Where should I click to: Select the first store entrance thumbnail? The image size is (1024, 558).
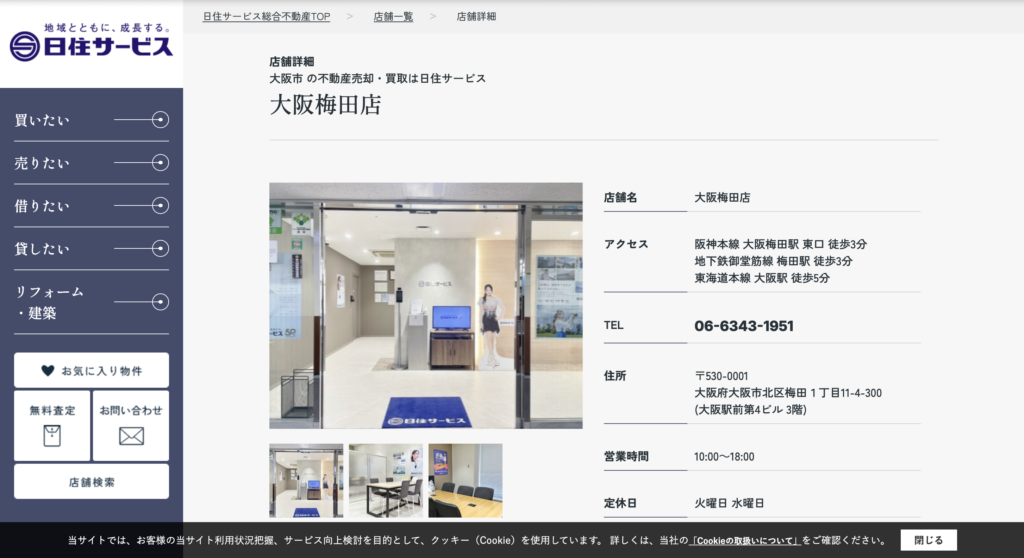click(306, 481)
